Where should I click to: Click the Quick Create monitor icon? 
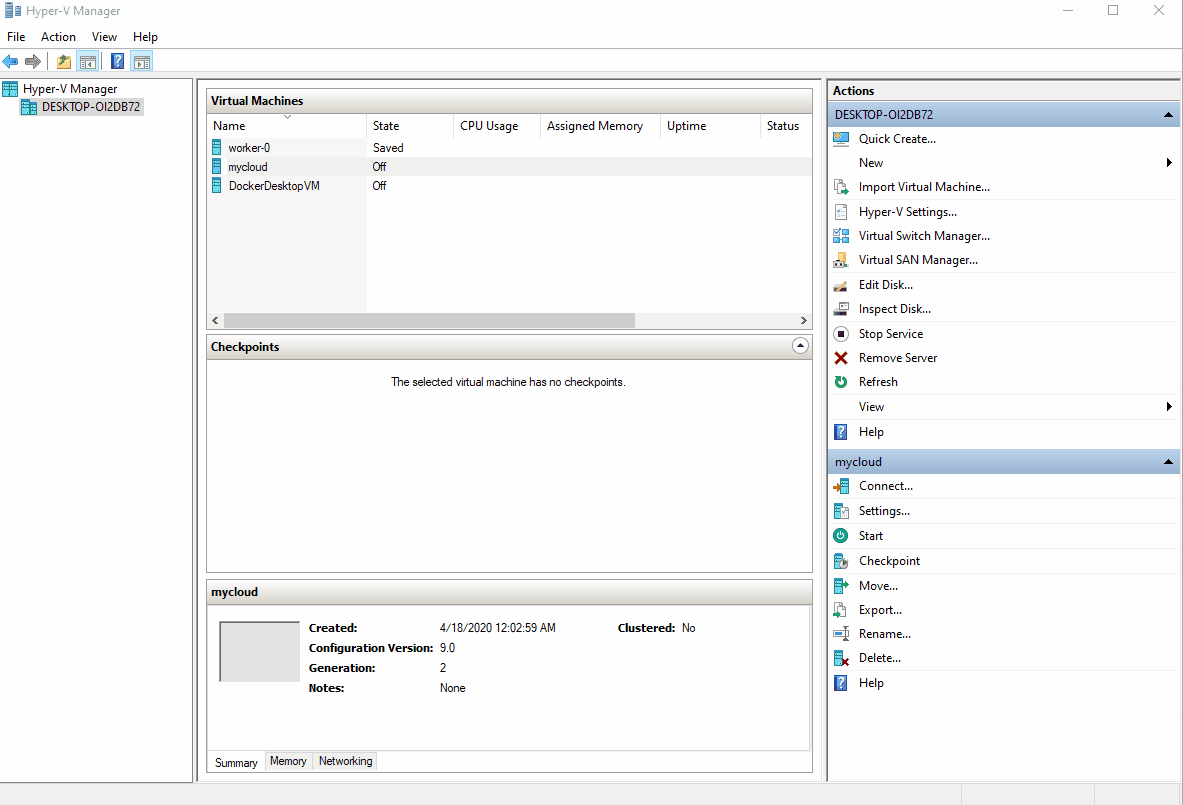[840, 139]
